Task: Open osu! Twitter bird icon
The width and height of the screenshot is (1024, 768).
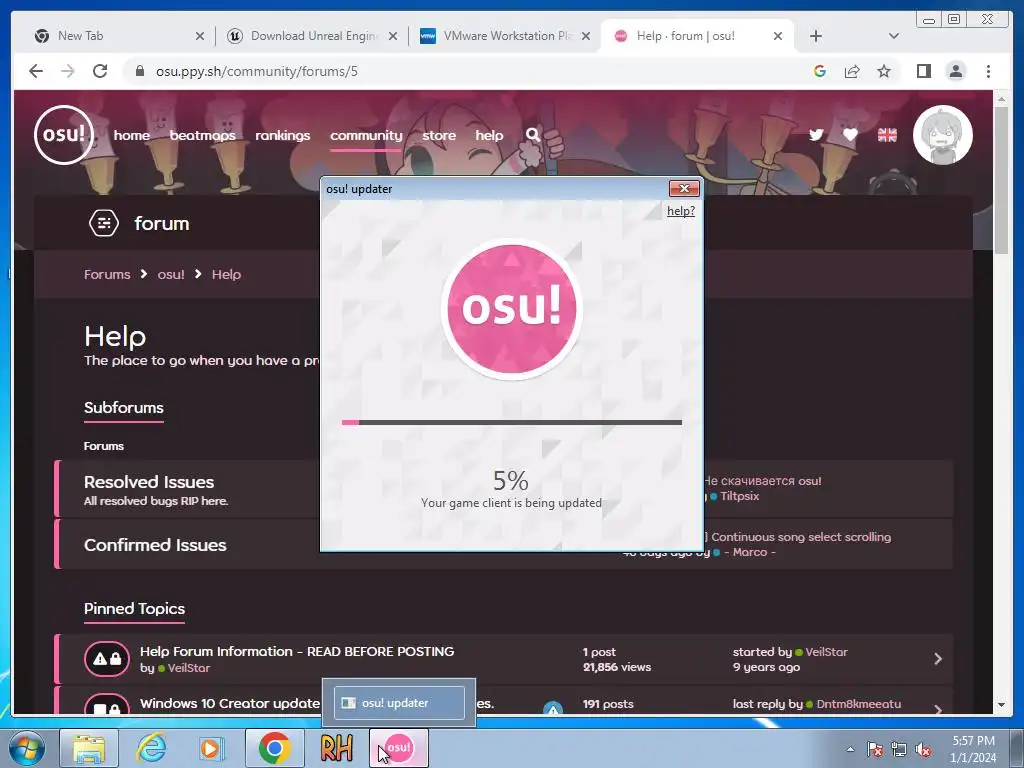Action: pos(816,135)
